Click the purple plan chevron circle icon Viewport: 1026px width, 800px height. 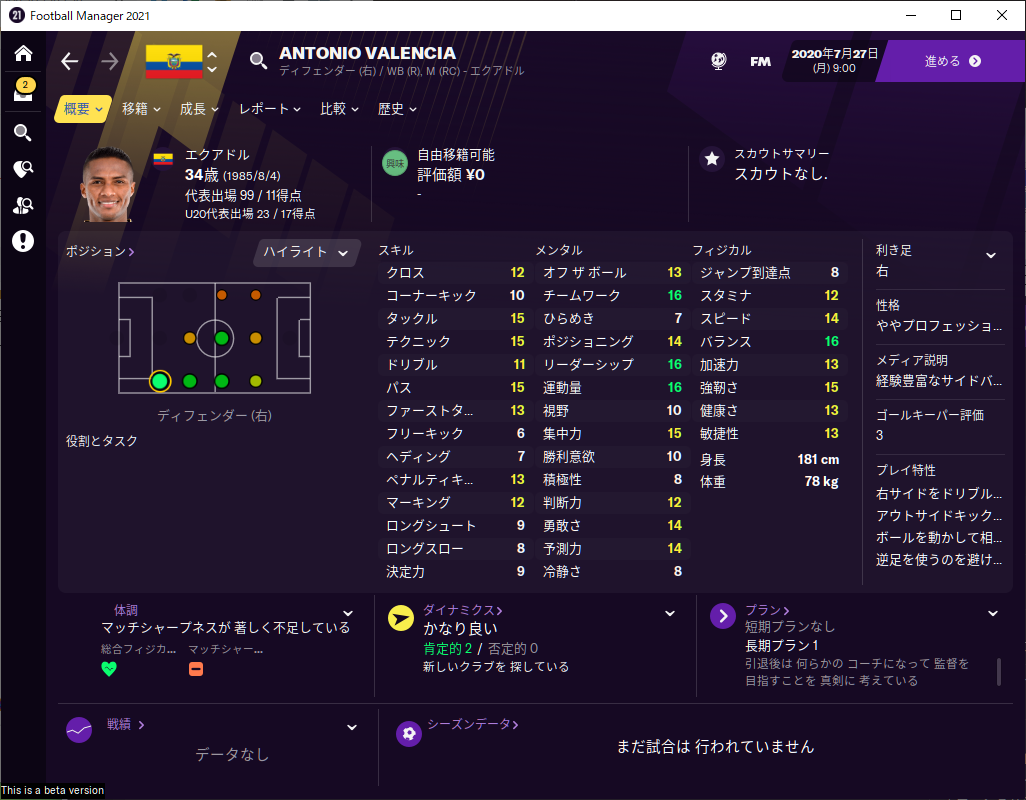pyautogui.click(x=723, y=616)
